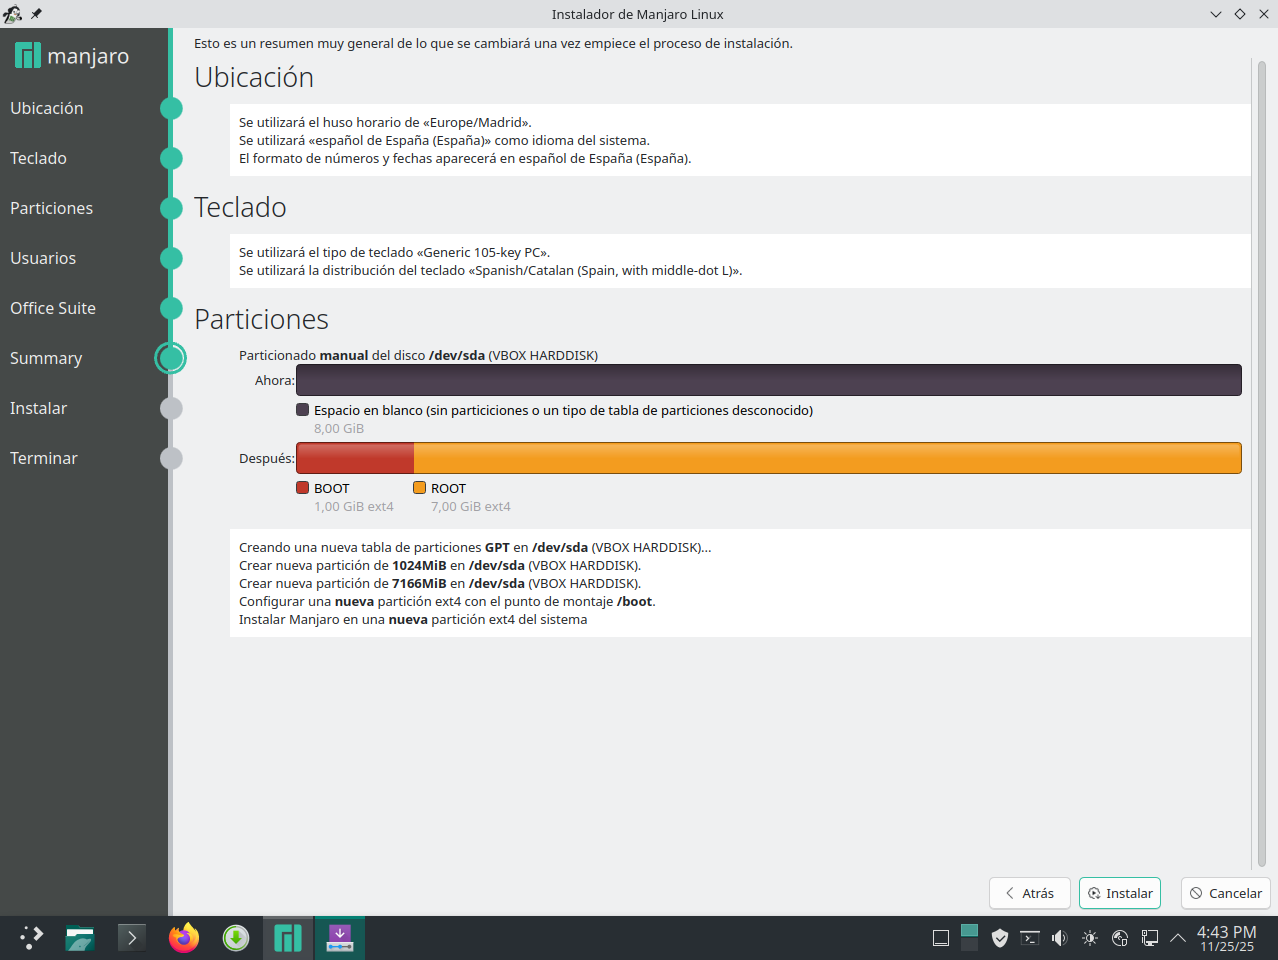The height and width of the screenshot is (960, 1278).
Task: Select the Office Suite step in sidebar
Action: point(53,308)
